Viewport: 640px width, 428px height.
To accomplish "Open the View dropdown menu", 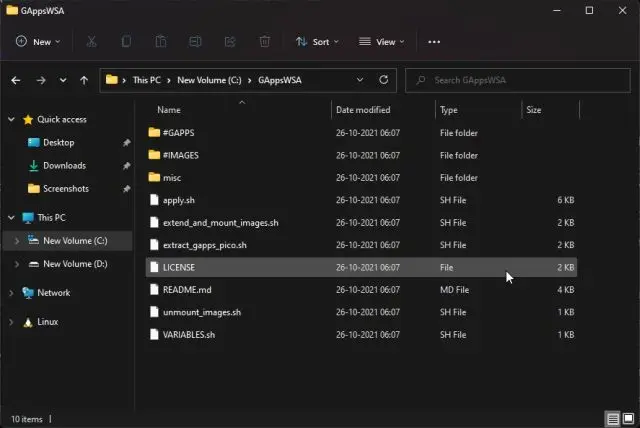I will point(379,42).
